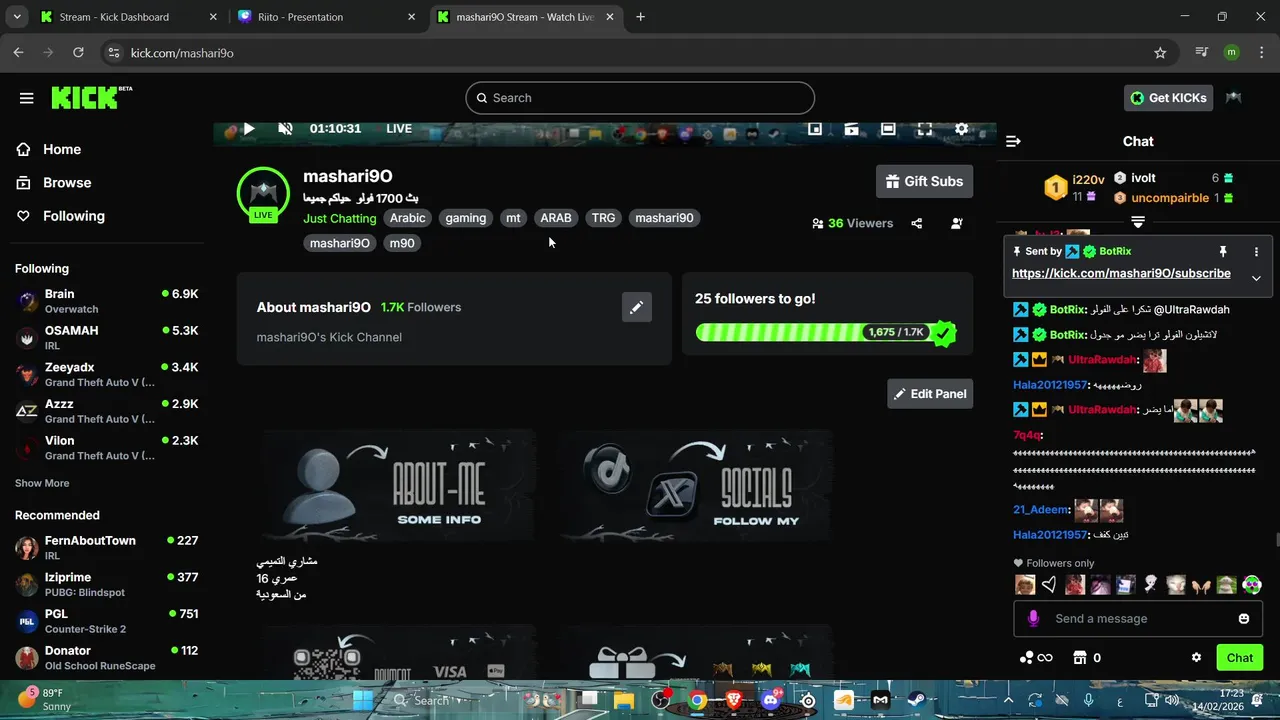Click the follow user icon beside share
The image size is (1280, 720).
tap(957, 224)
